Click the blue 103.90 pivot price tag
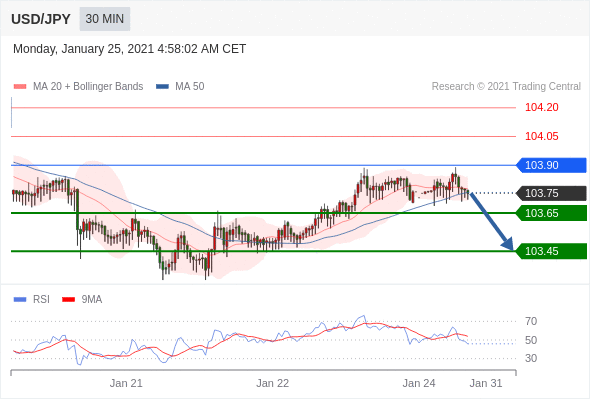 point(551,165)
